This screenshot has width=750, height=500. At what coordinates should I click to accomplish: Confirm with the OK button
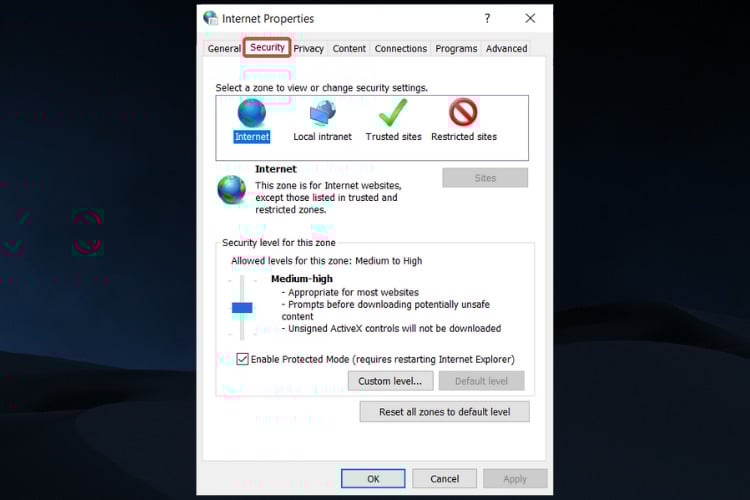click(373, 478)
